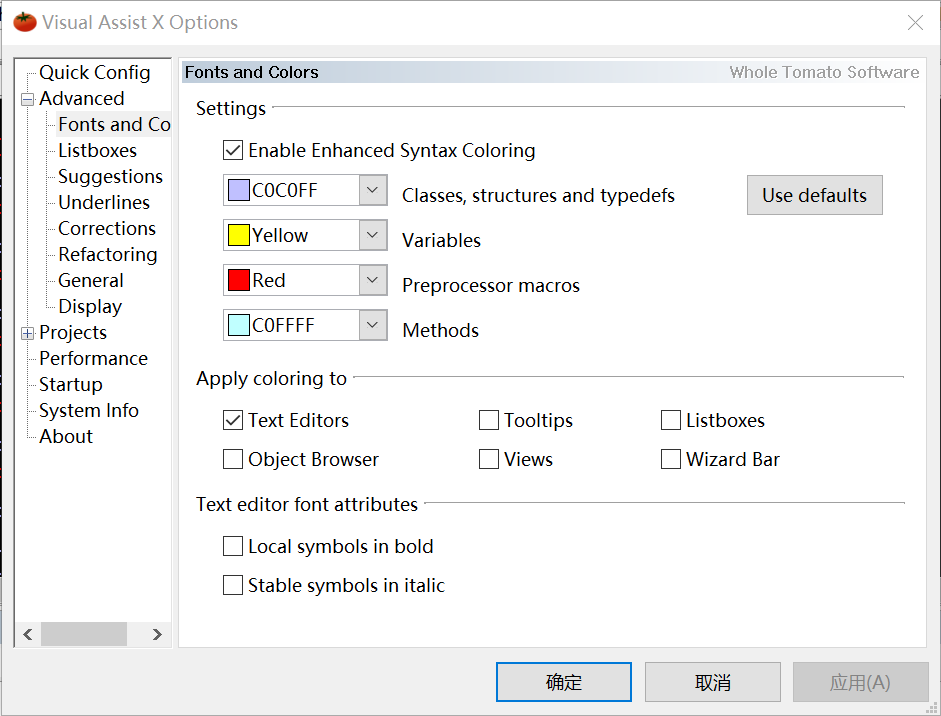This screenshot has height=716, width=941.
Task: Select Quick Config in the sidebar
Action: [x=95, y=72]
